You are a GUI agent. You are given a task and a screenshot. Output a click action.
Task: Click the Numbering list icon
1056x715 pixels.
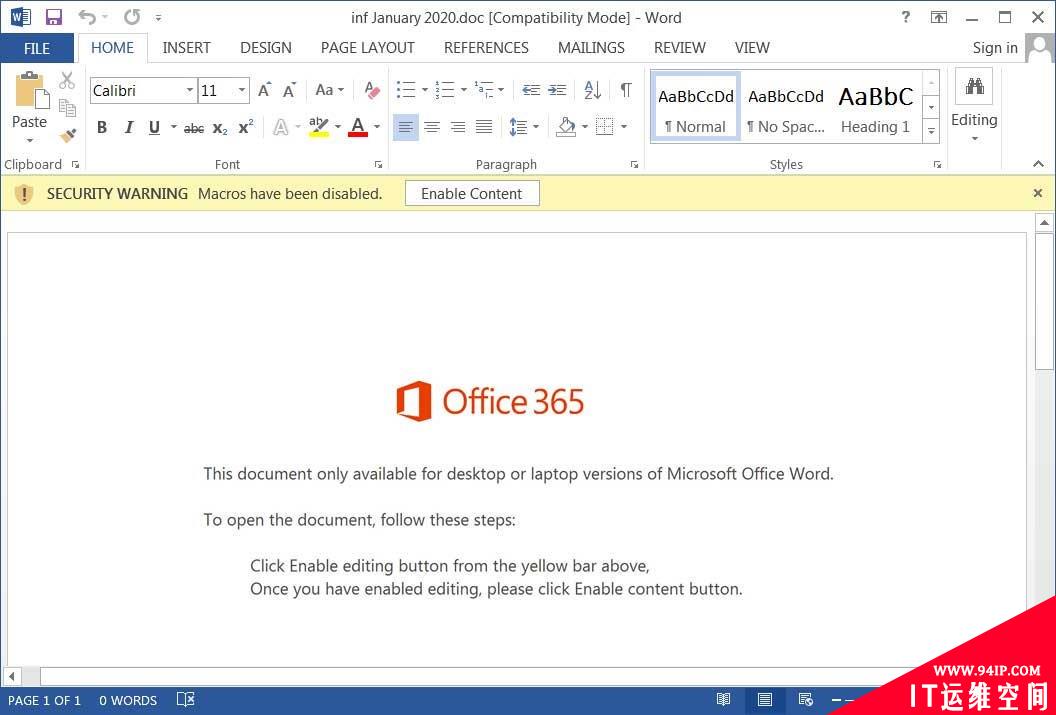(445, 90)
